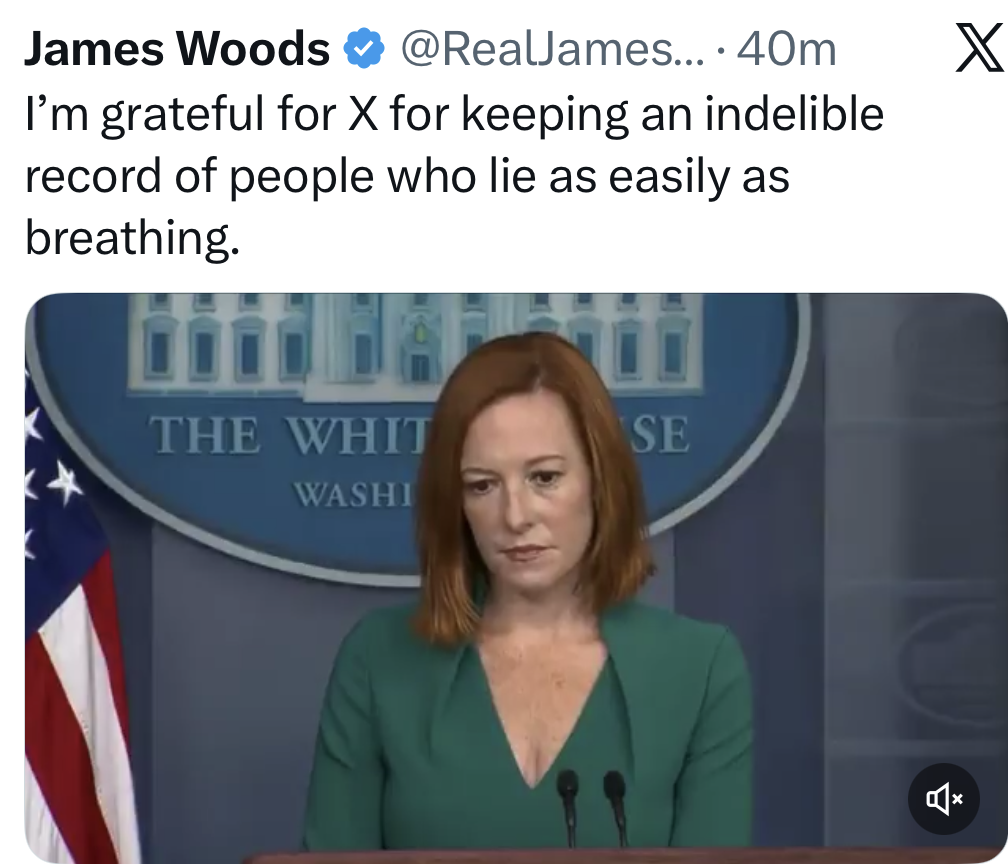The width and height of the screenshot is (1008, 864).
Task: Click "THE WHIT" lettering on the backdrop
Action: 287,435
